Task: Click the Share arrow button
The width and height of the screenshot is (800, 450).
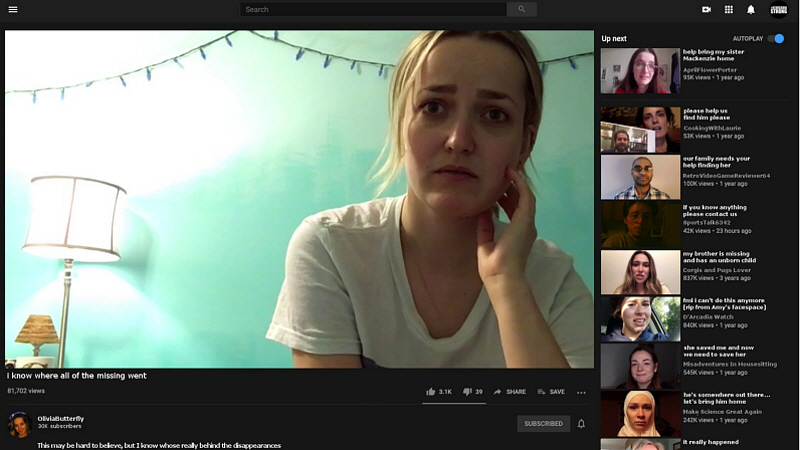Action: pos(509,392)
